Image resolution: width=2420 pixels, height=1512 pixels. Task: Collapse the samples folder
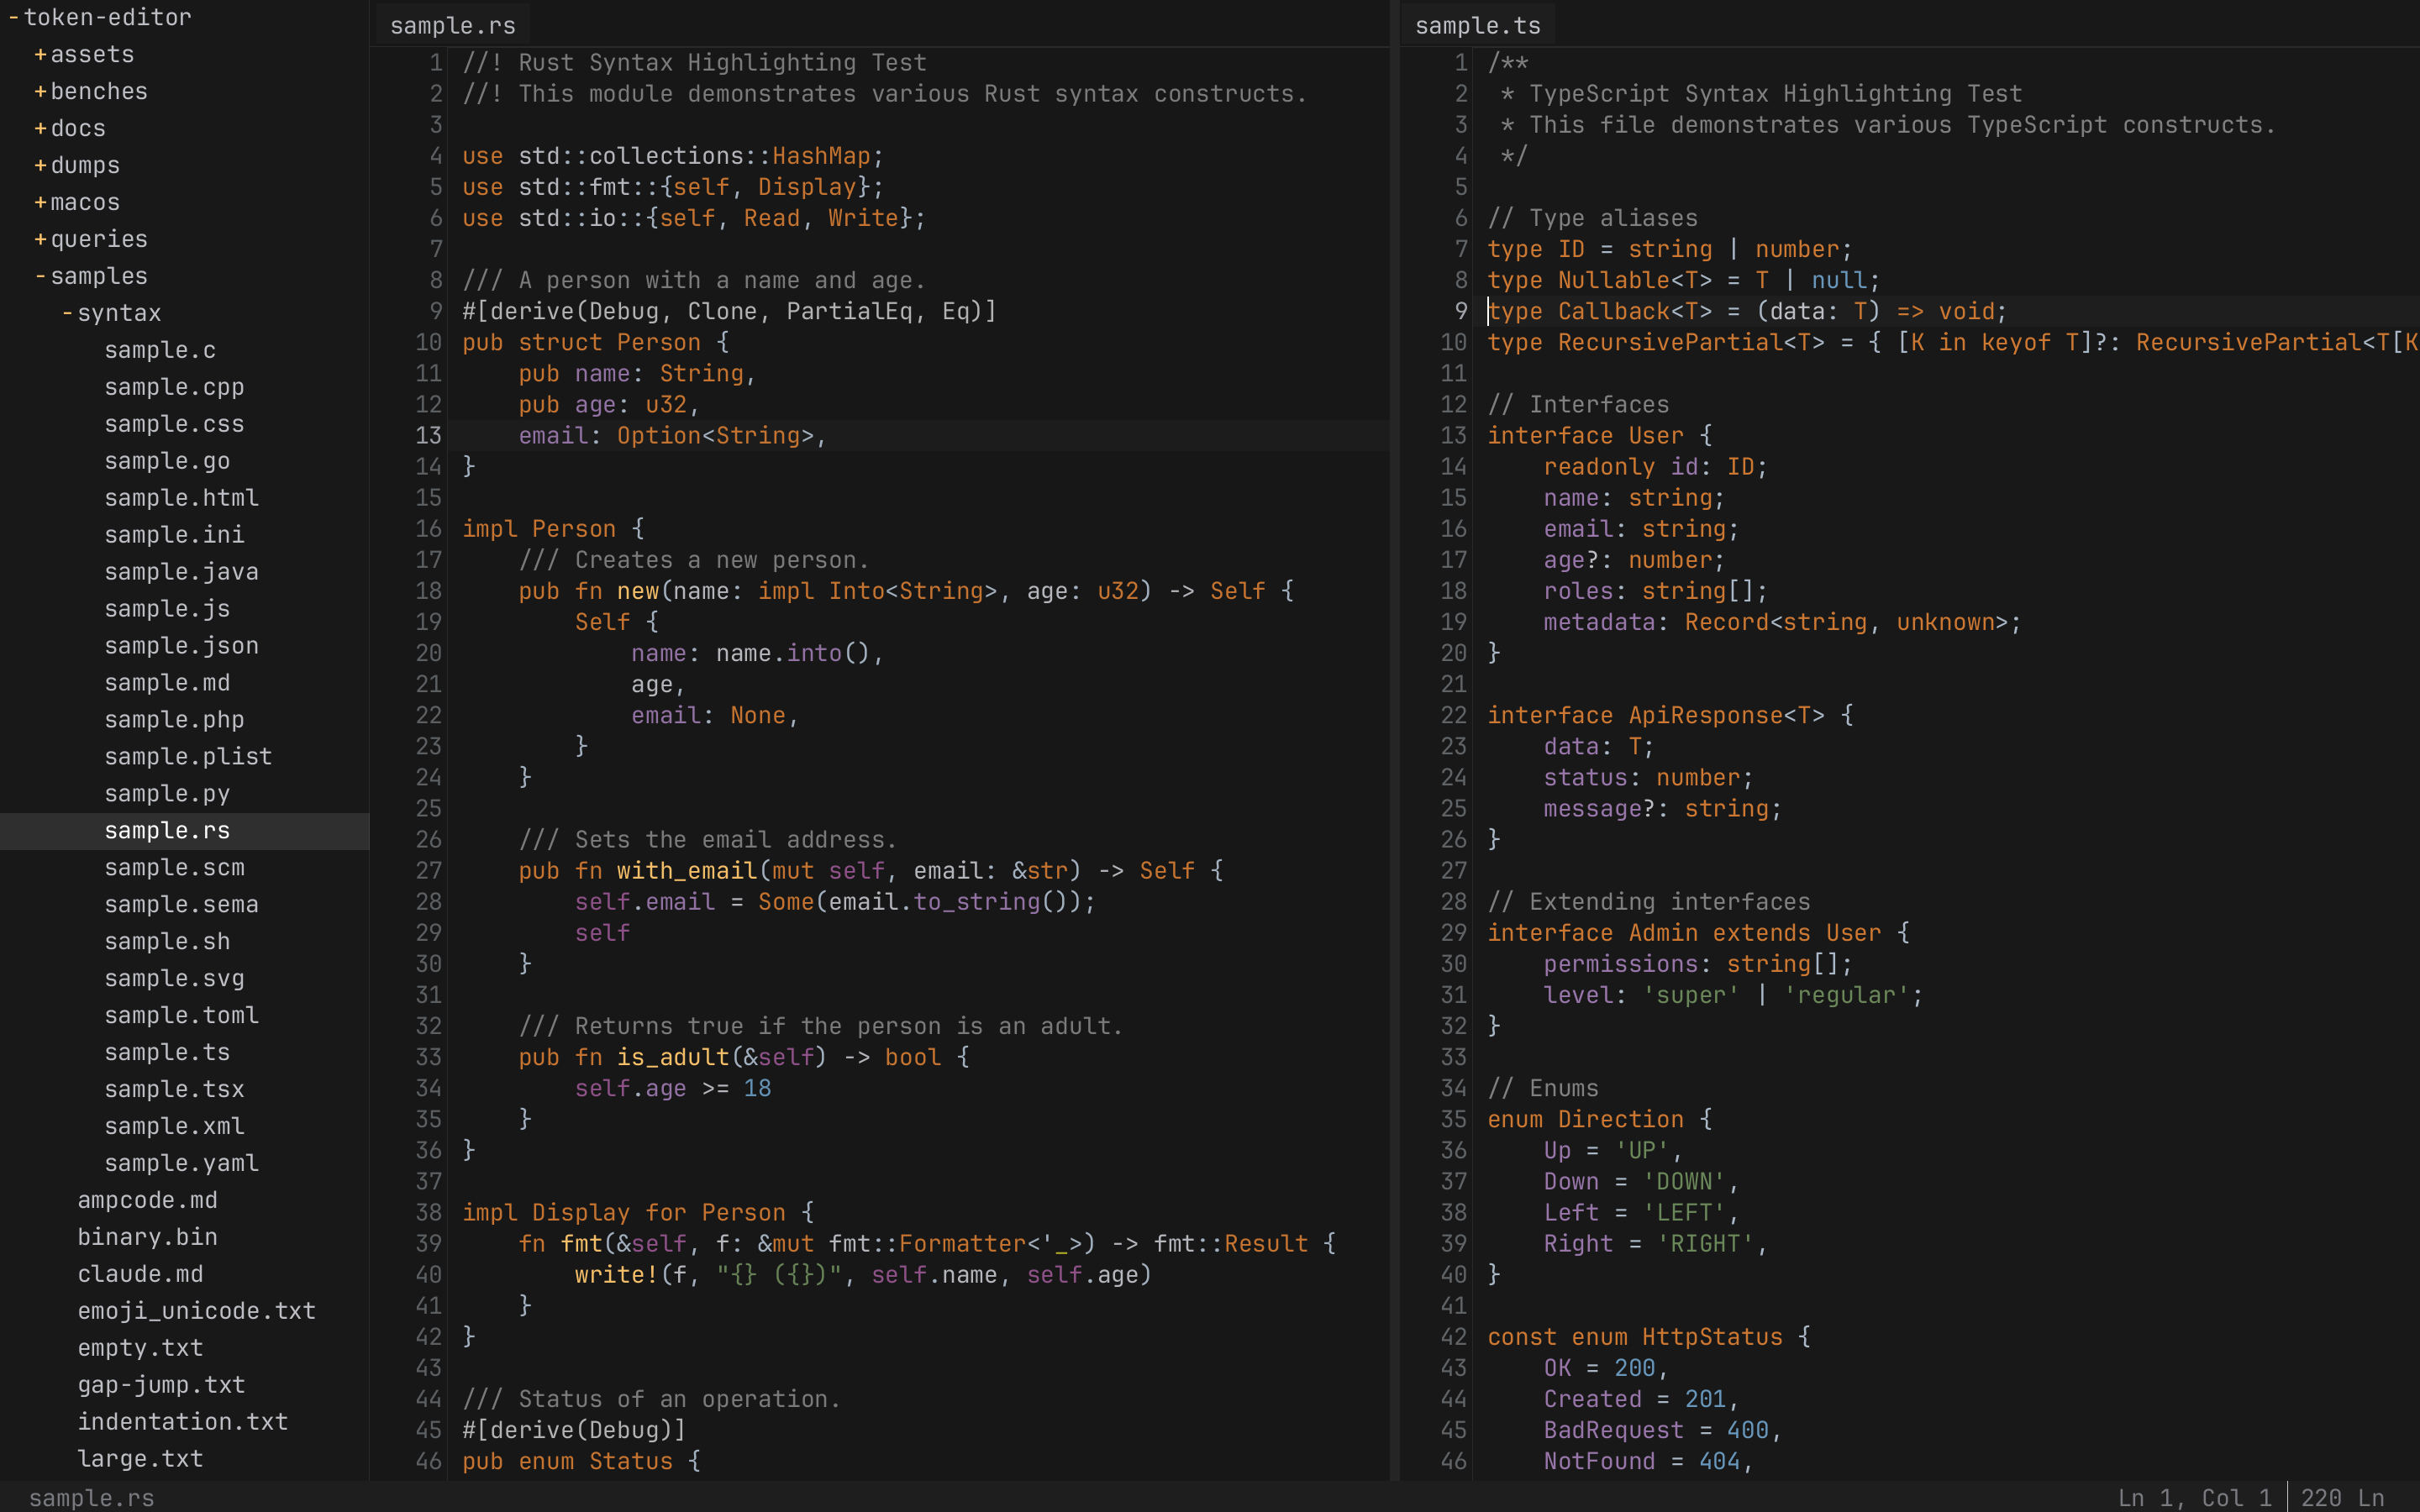pyautogui.click(x=99, y=276)
